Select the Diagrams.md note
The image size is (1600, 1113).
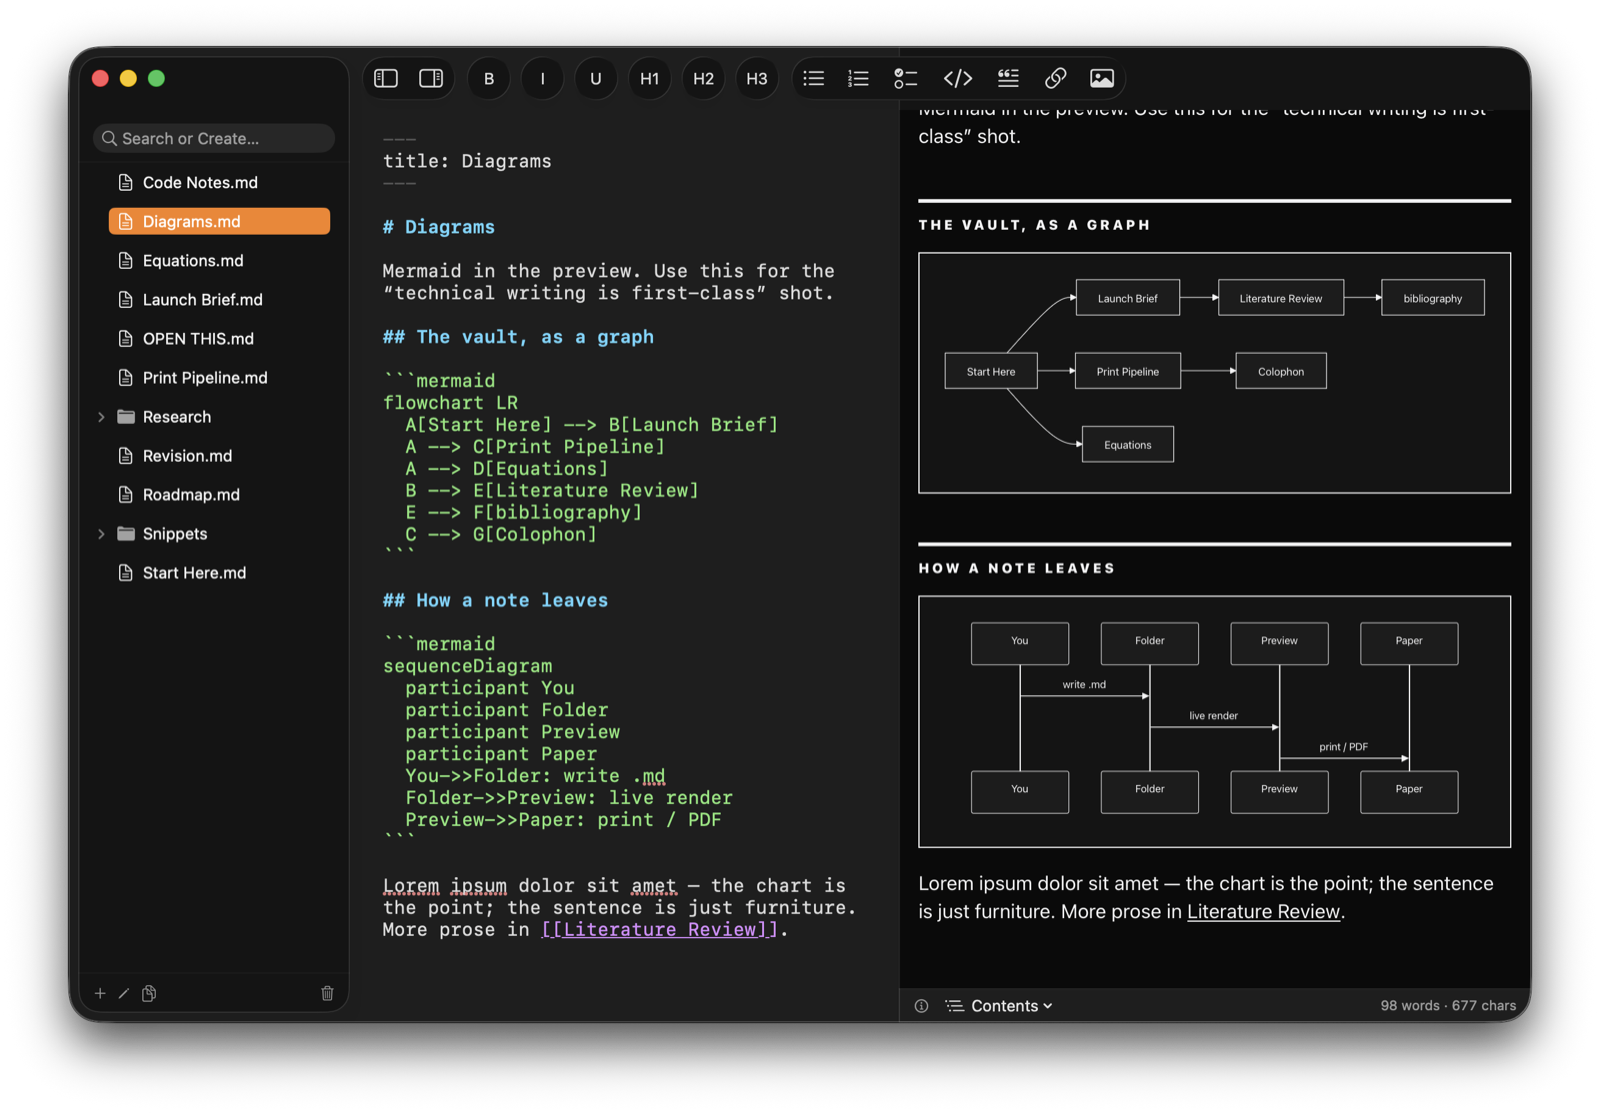(x=219, y=221)
